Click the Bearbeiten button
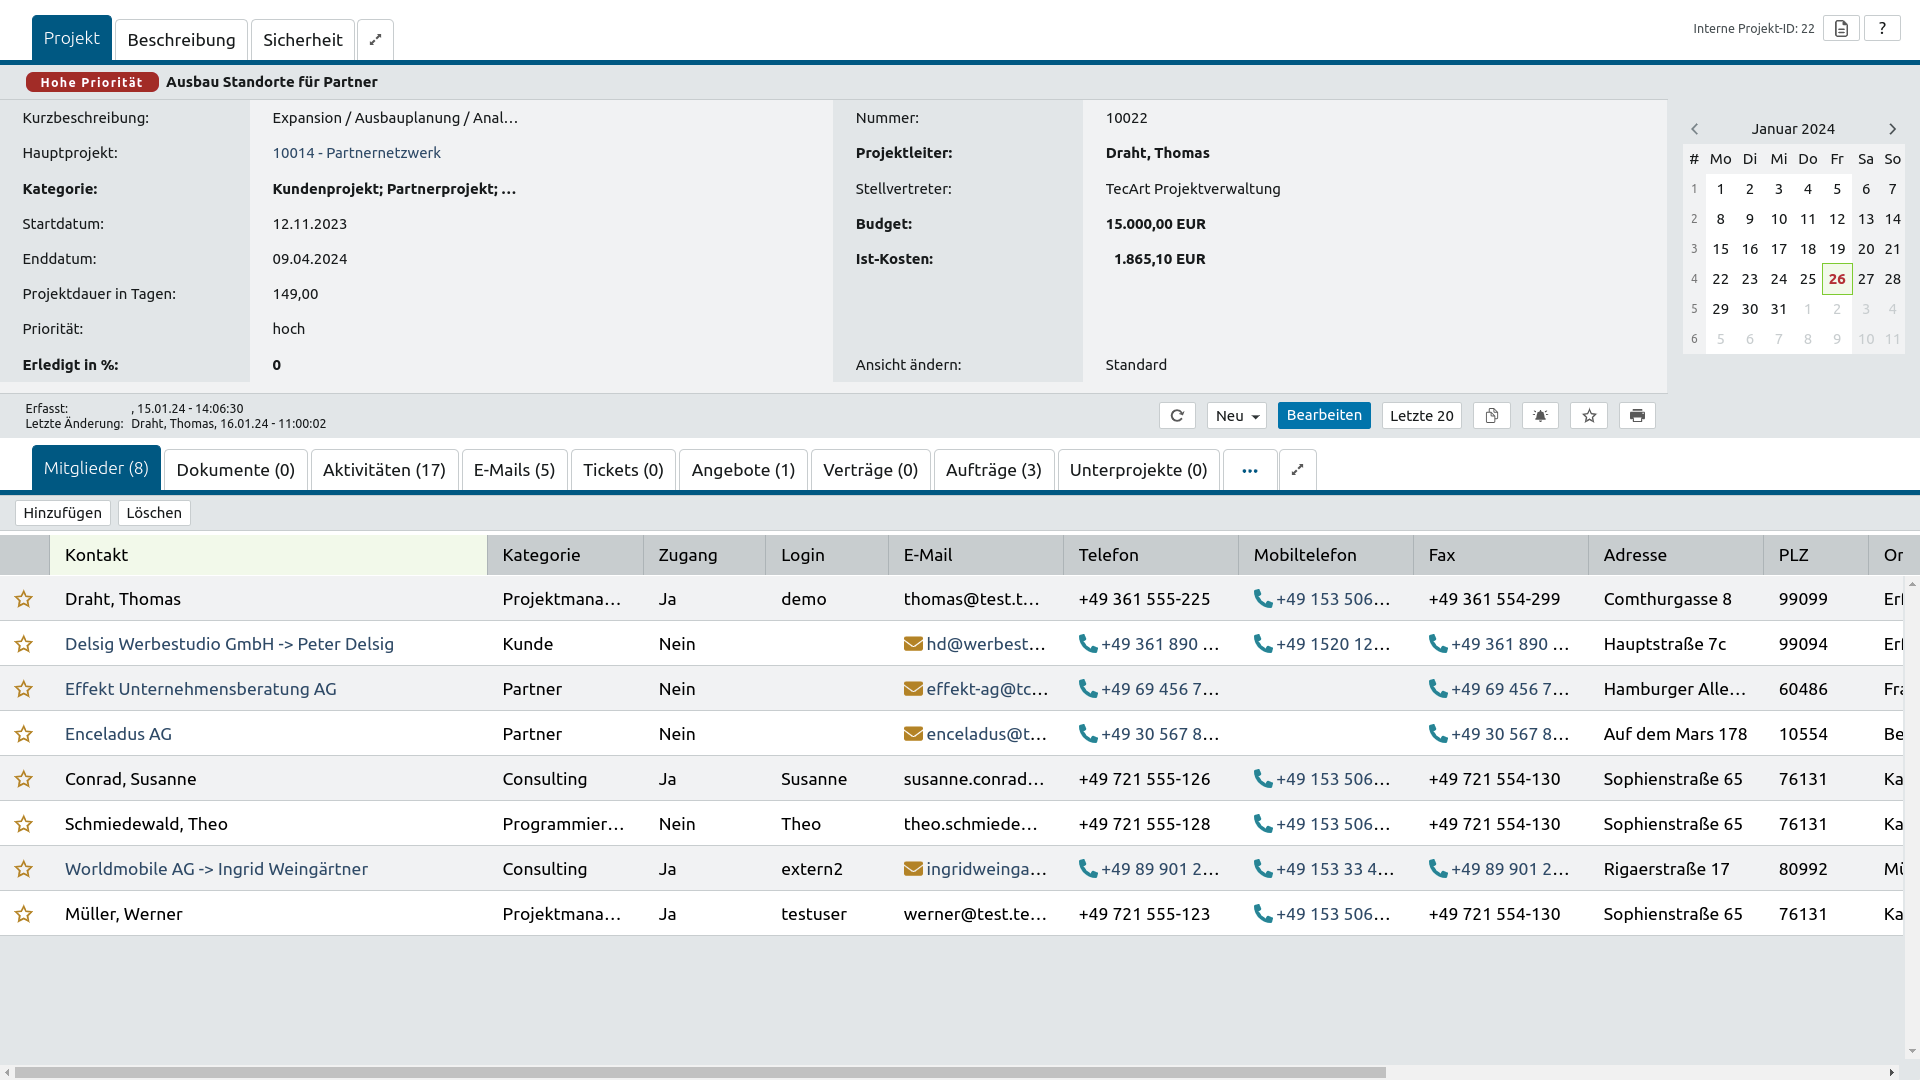Image resolution: width=1920 pixels, height=1080 pixels. point(1324,415)
